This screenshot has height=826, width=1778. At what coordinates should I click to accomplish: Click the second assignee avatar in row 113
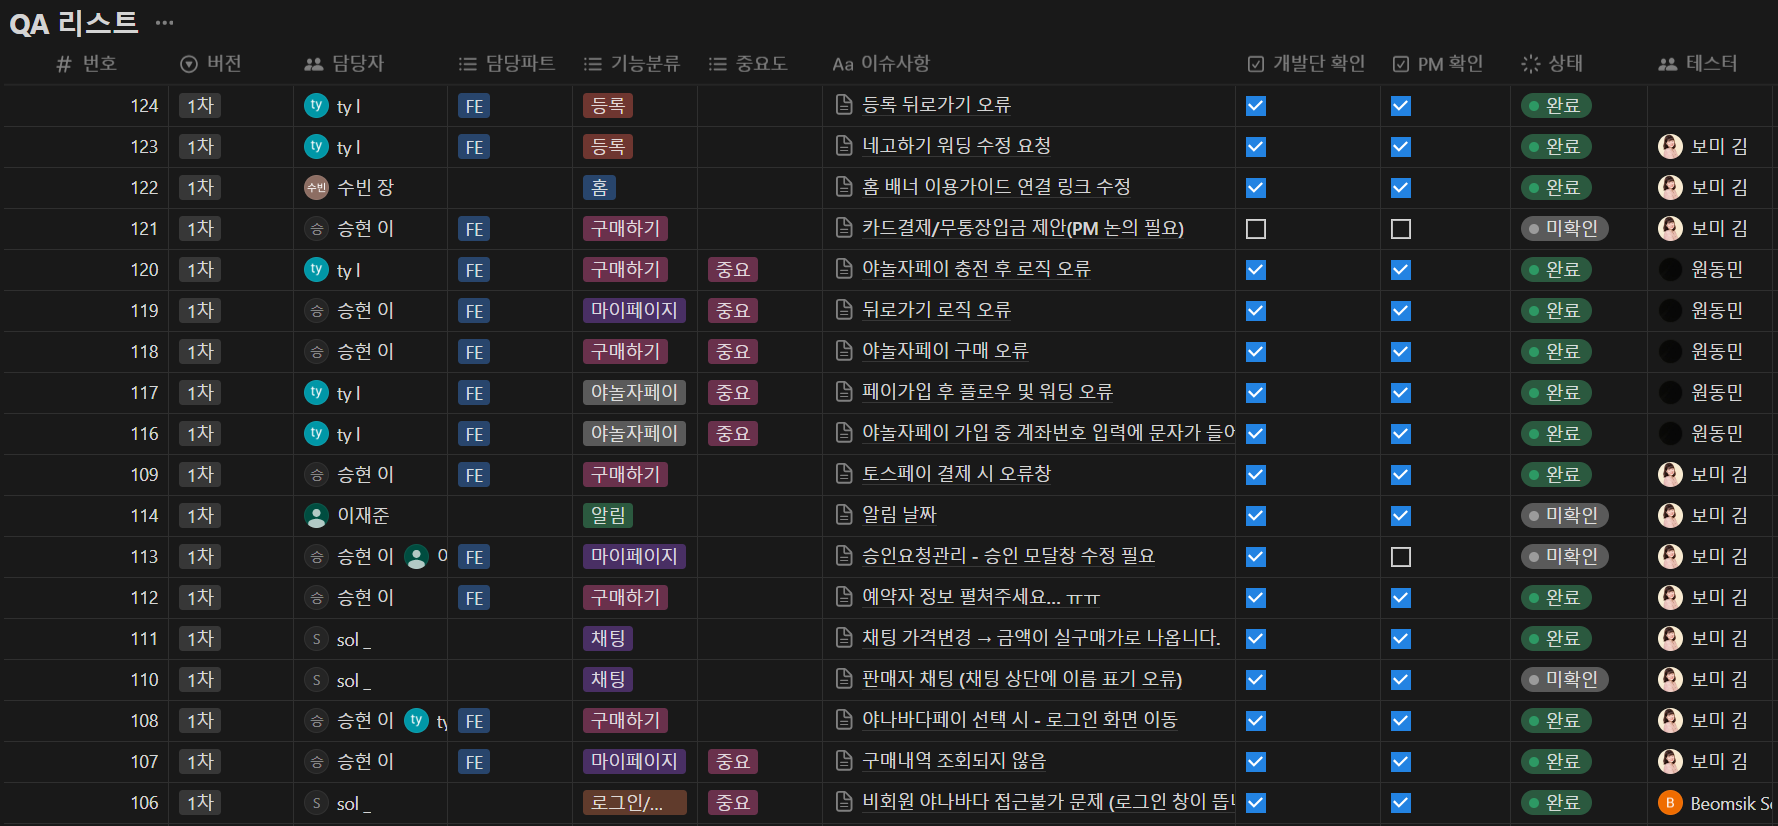416,556
